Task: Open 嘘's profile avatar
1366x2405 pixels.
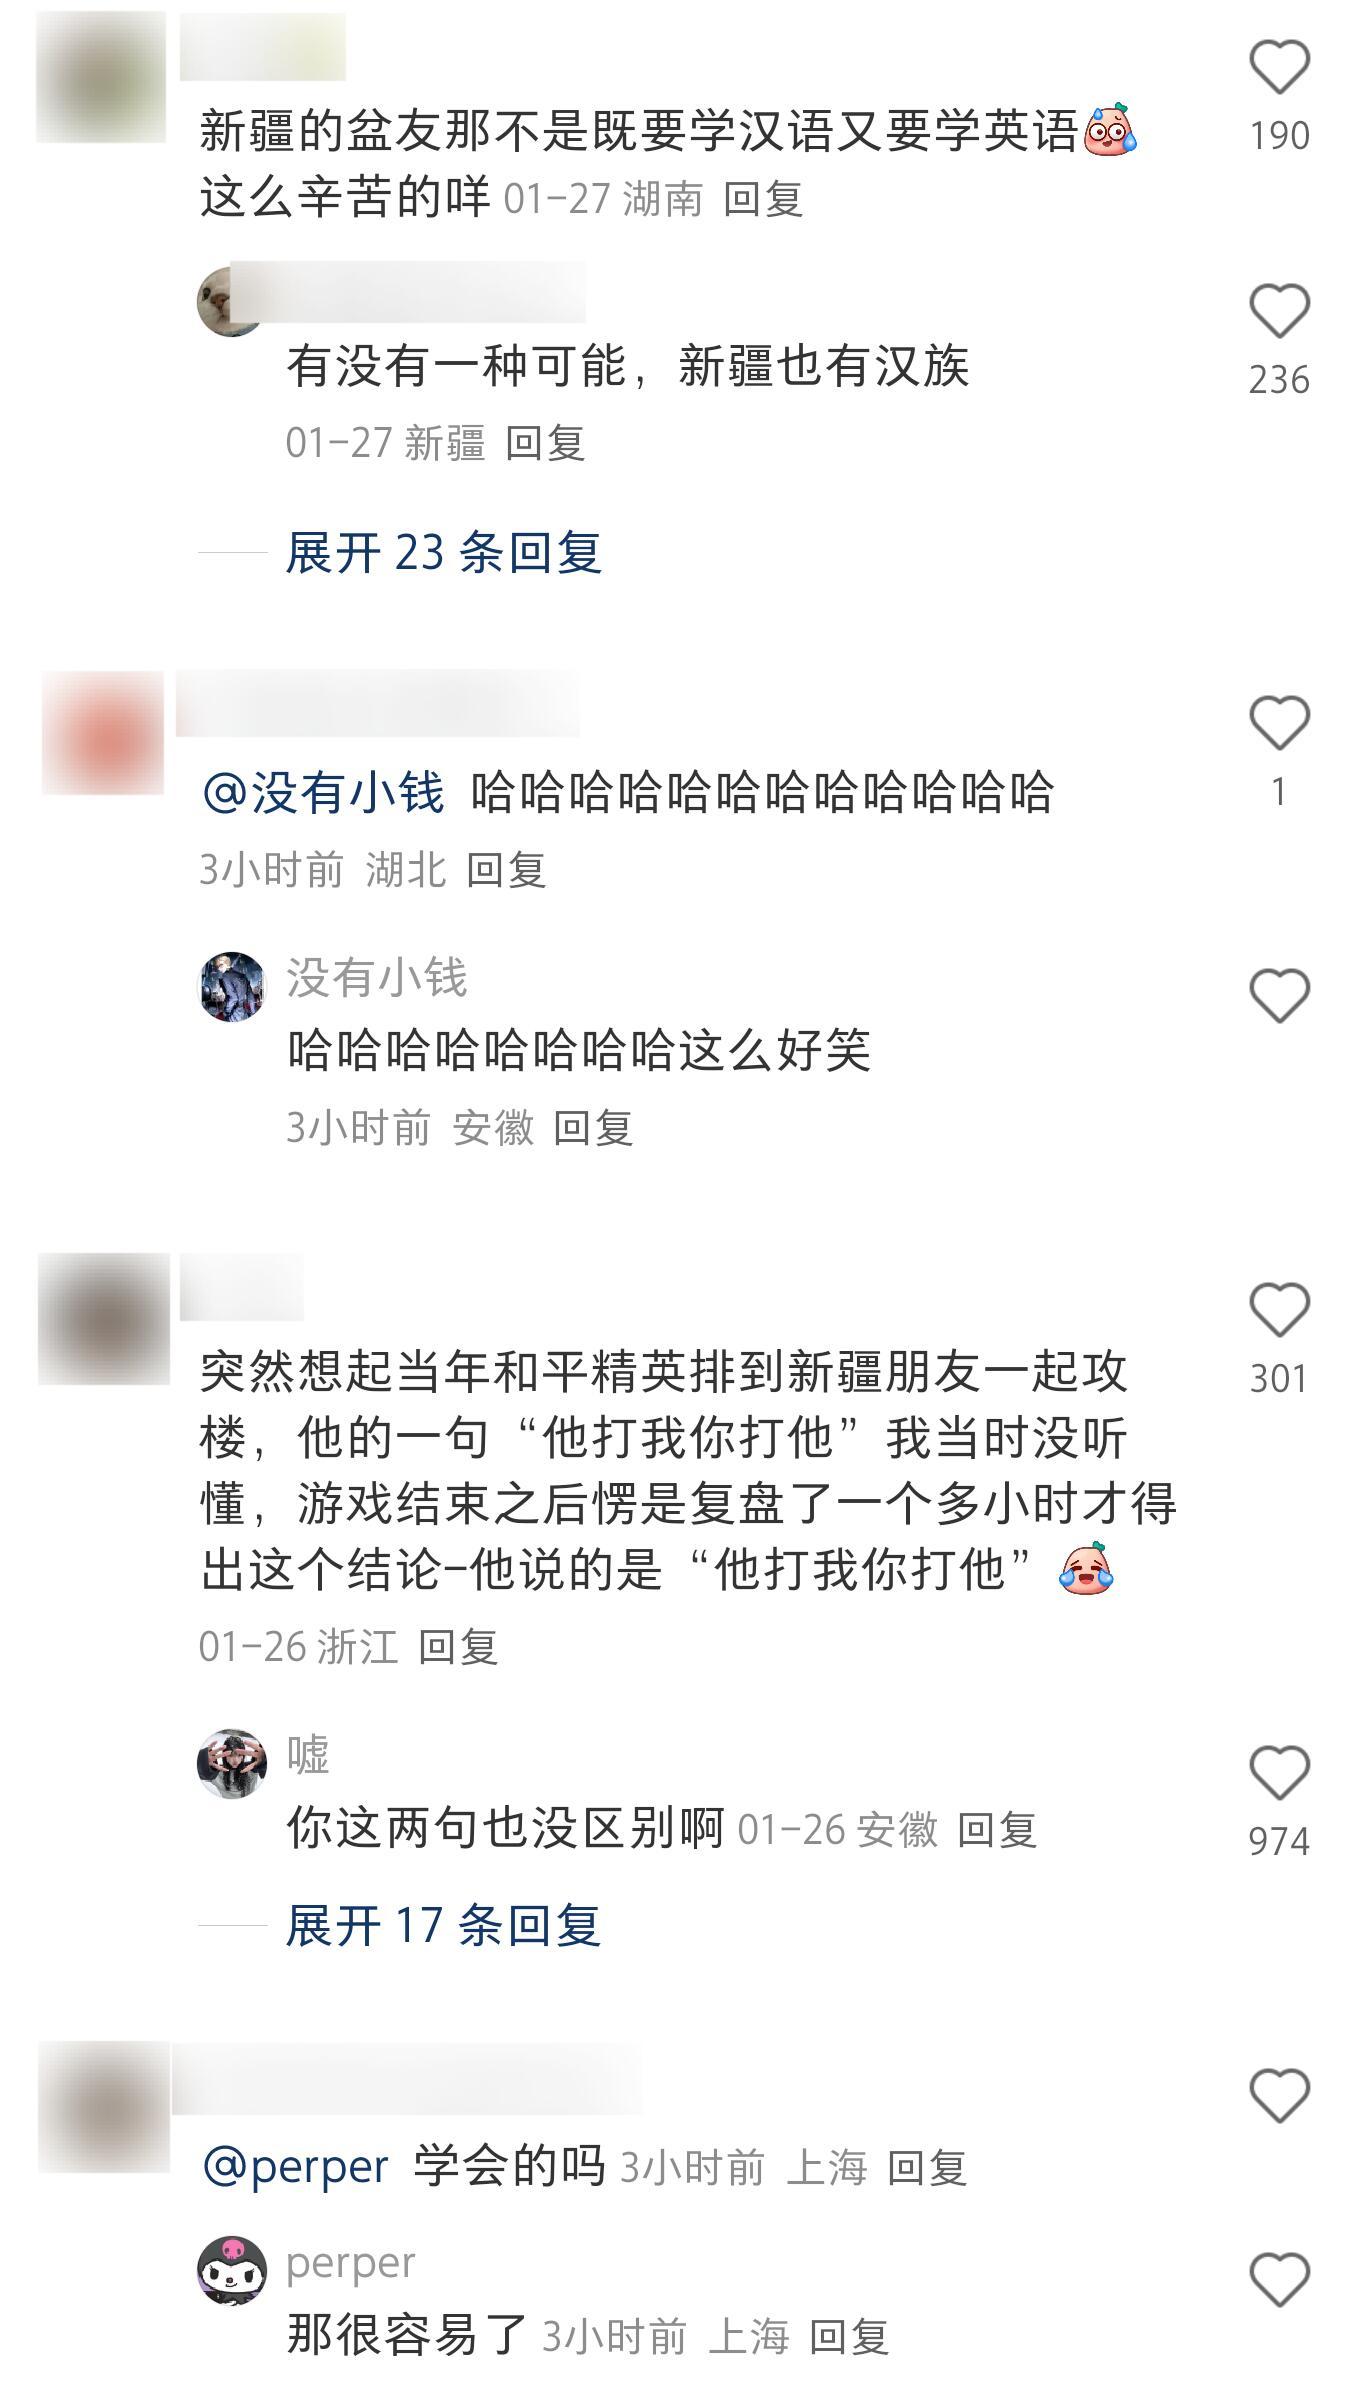Action: (232, 1763)
